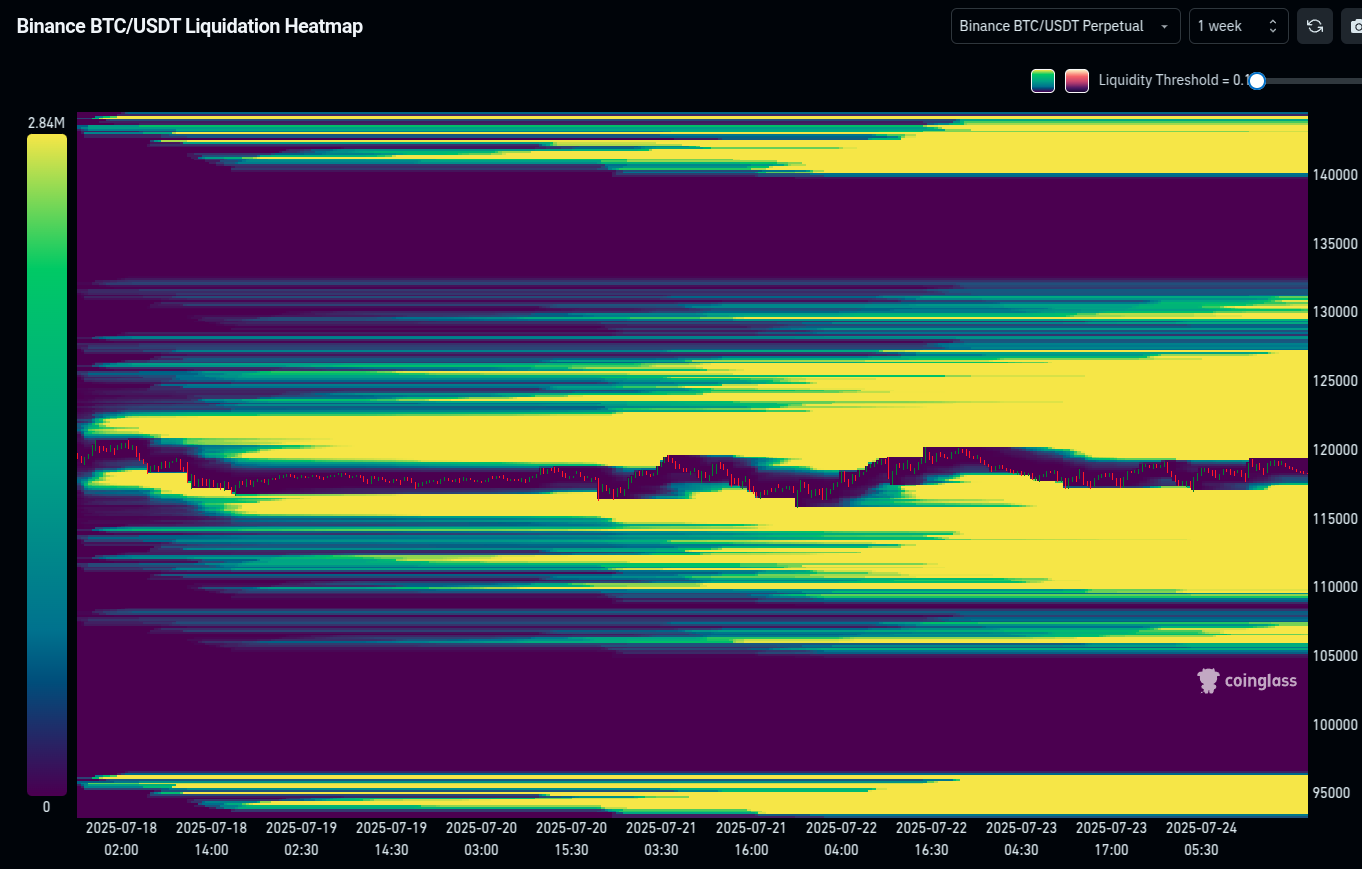Refresh the liquidation heatmap data
1362x869 pixels.
coord(1315,26)
